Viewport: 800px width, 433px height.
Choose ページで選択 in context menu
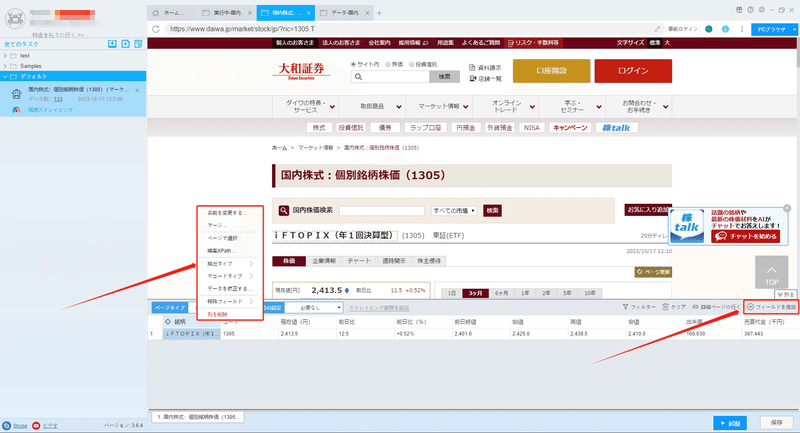click(222, 238)
